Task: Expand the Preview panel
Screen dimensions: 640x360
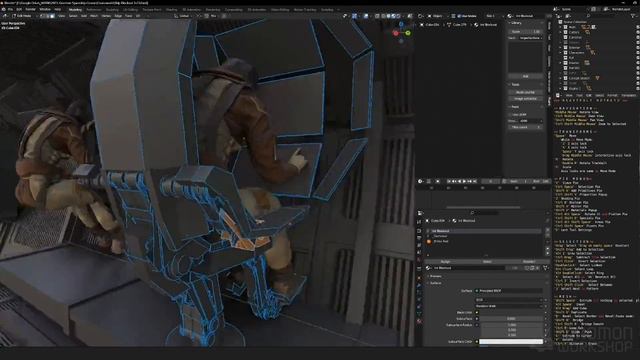Action: tap(435, 276)
